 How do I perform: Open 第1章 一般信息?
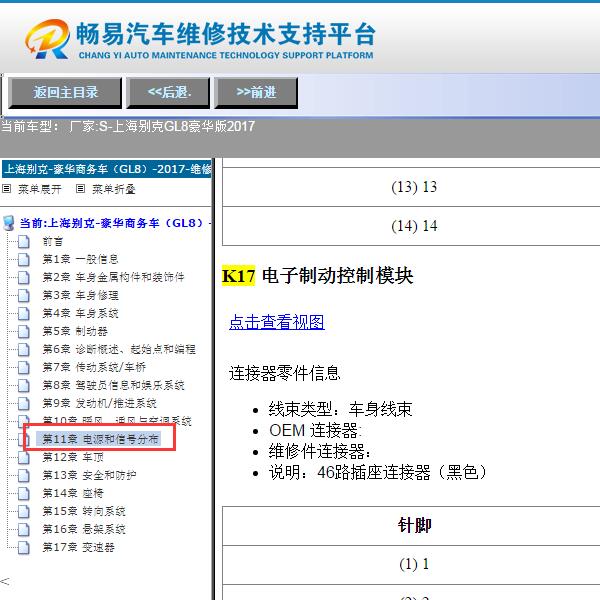[80, 259]
